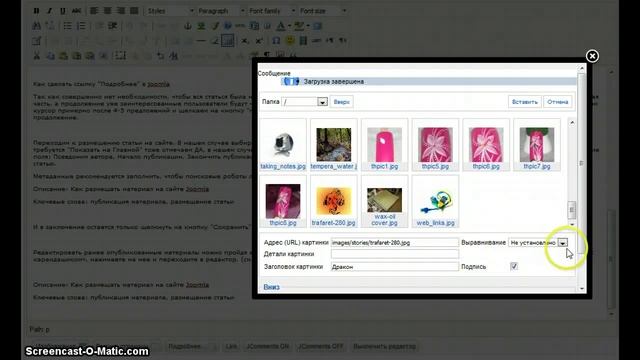This screenshot has height=360, width=640.
Task: Open the Font size dropdown
Action: (x=322, y=11)
